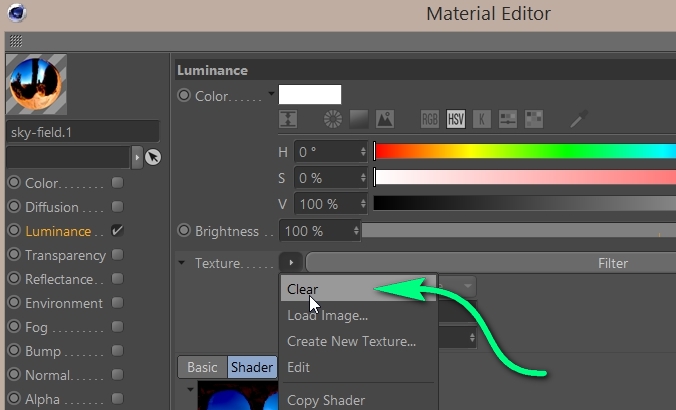Screen dimensions: 676x410
Task: Switch color sliders to HSV mode
Action: pyautogui.click(x=456, y=119)
